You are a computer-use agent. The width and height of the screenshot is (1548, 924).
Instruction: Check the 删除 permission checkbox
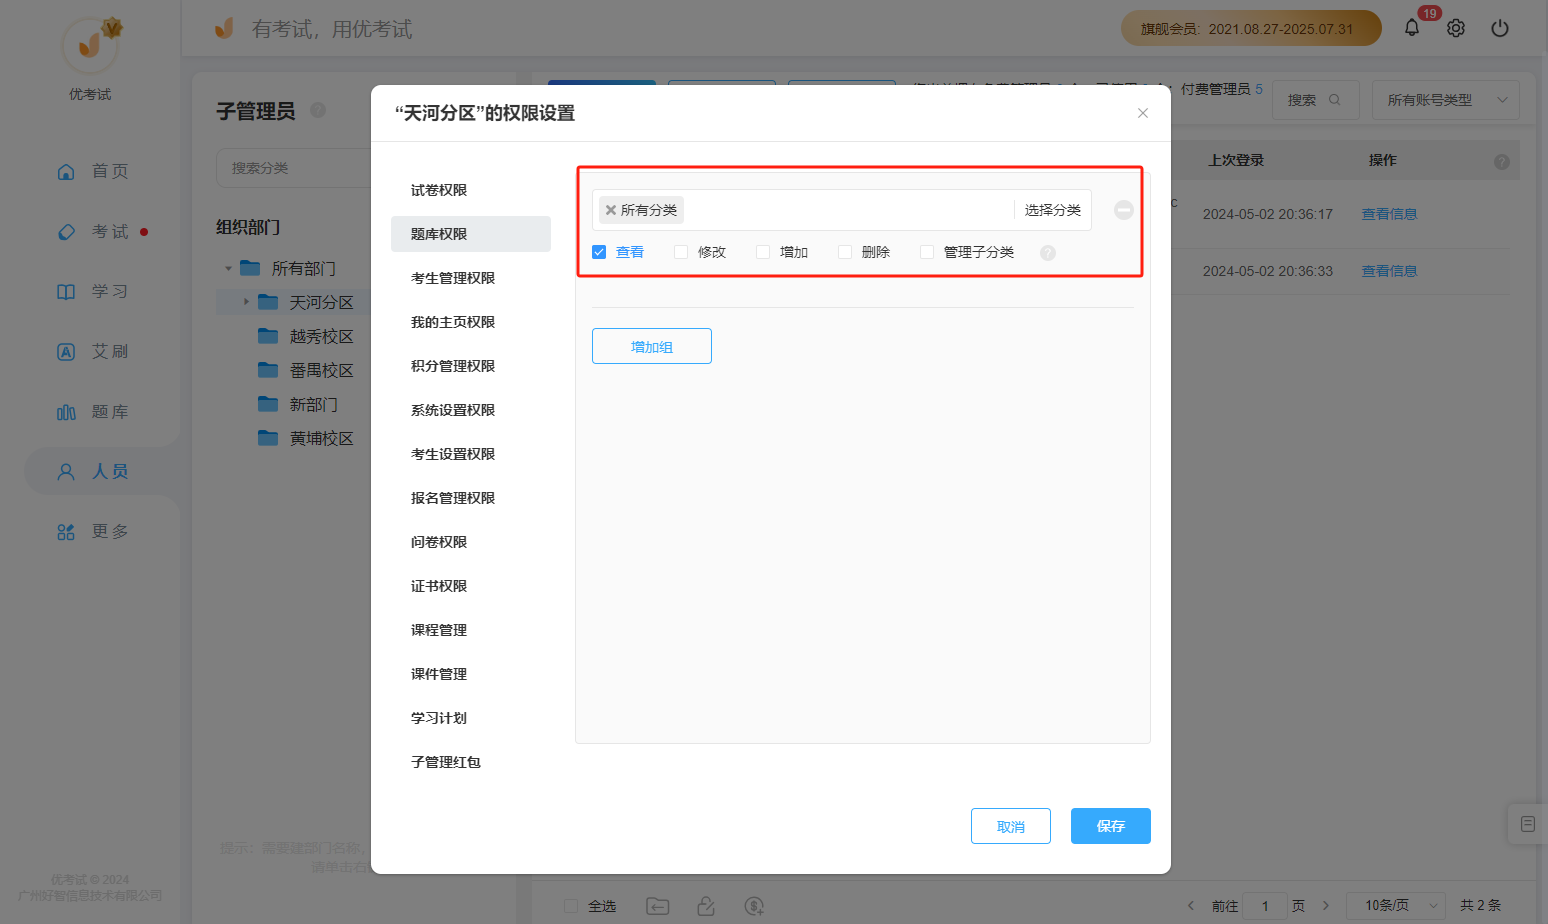(845, 252)
